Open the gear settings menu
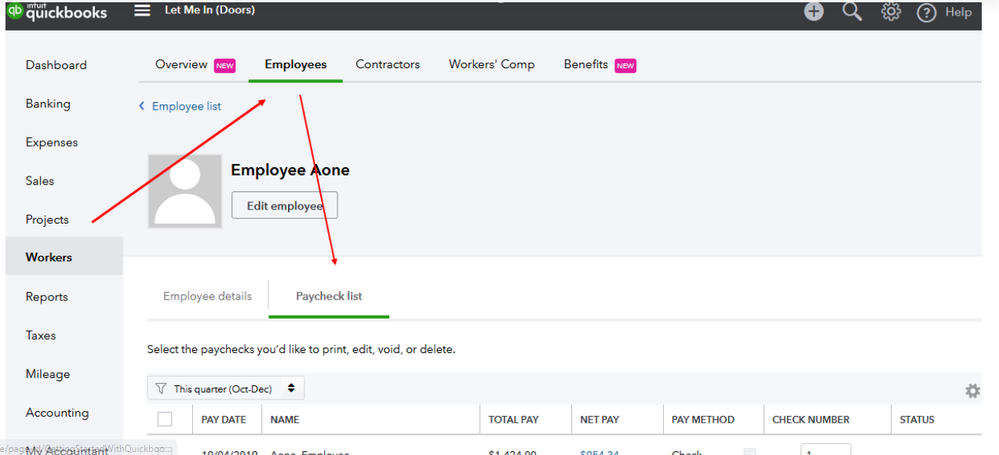 [891, 11]
